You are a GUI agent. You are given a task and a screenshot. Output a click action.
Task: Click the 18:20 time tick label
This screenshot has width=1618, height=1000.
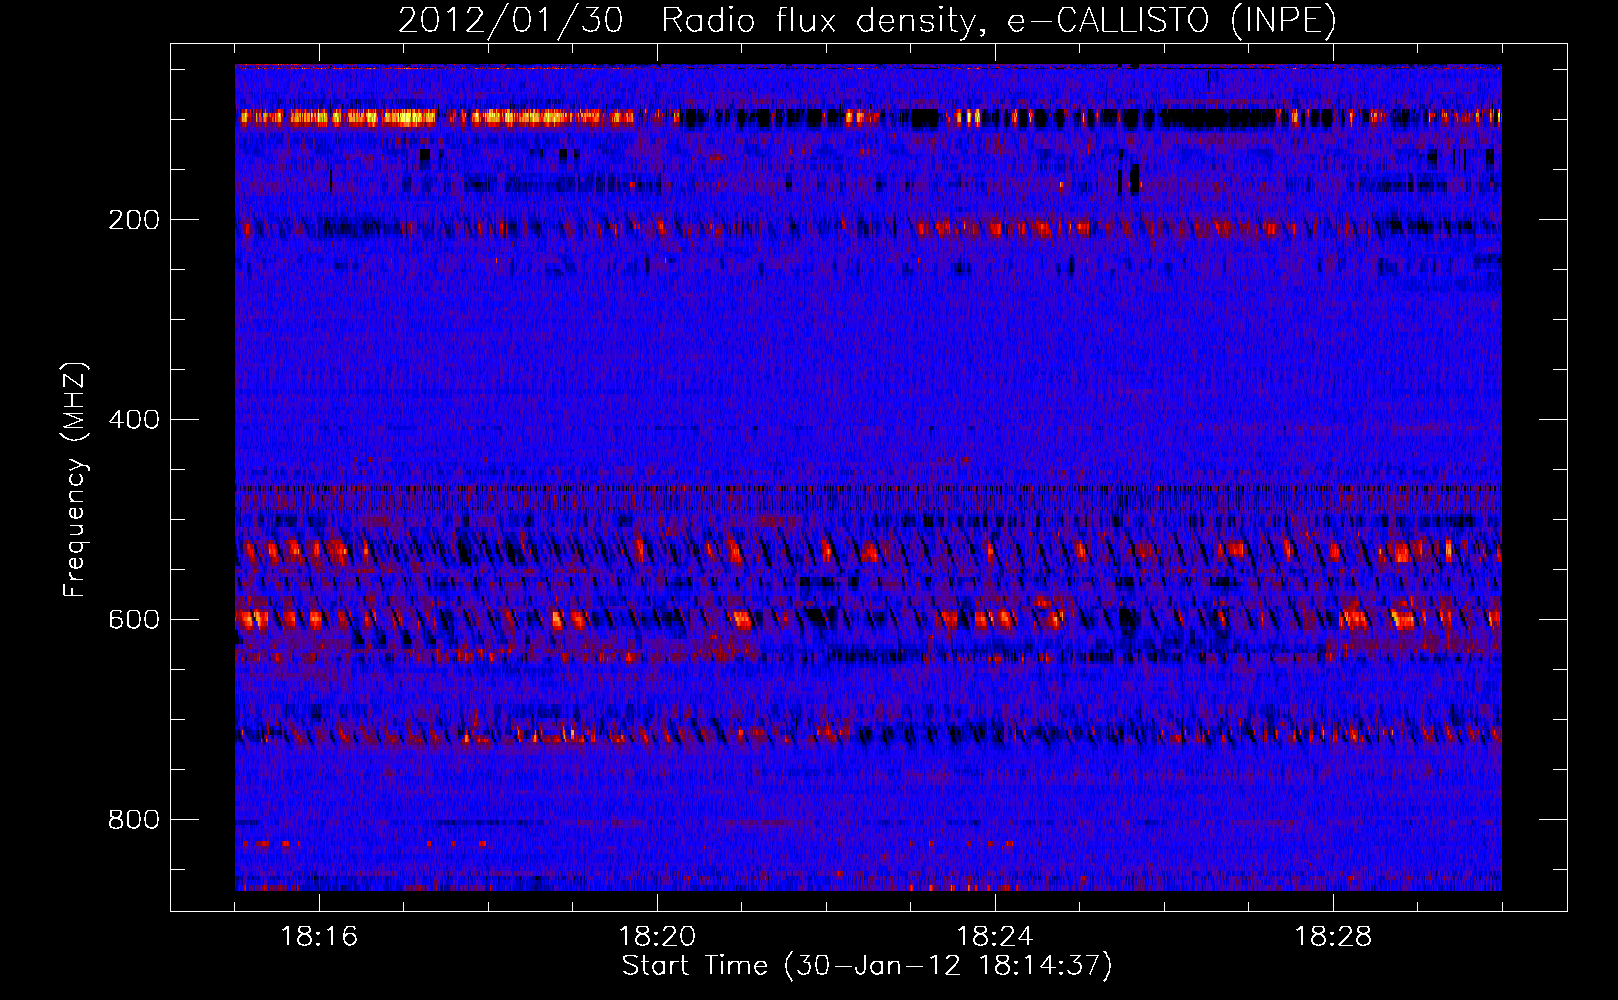pyautogui.click(x=657, y=937)
